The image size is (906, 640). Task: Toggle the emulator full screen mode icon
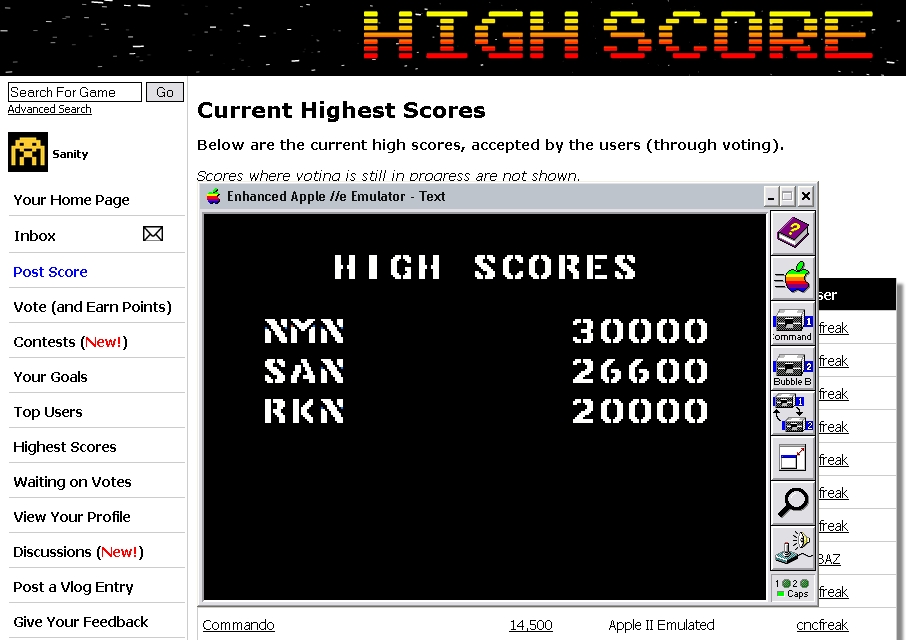[793, 458]
